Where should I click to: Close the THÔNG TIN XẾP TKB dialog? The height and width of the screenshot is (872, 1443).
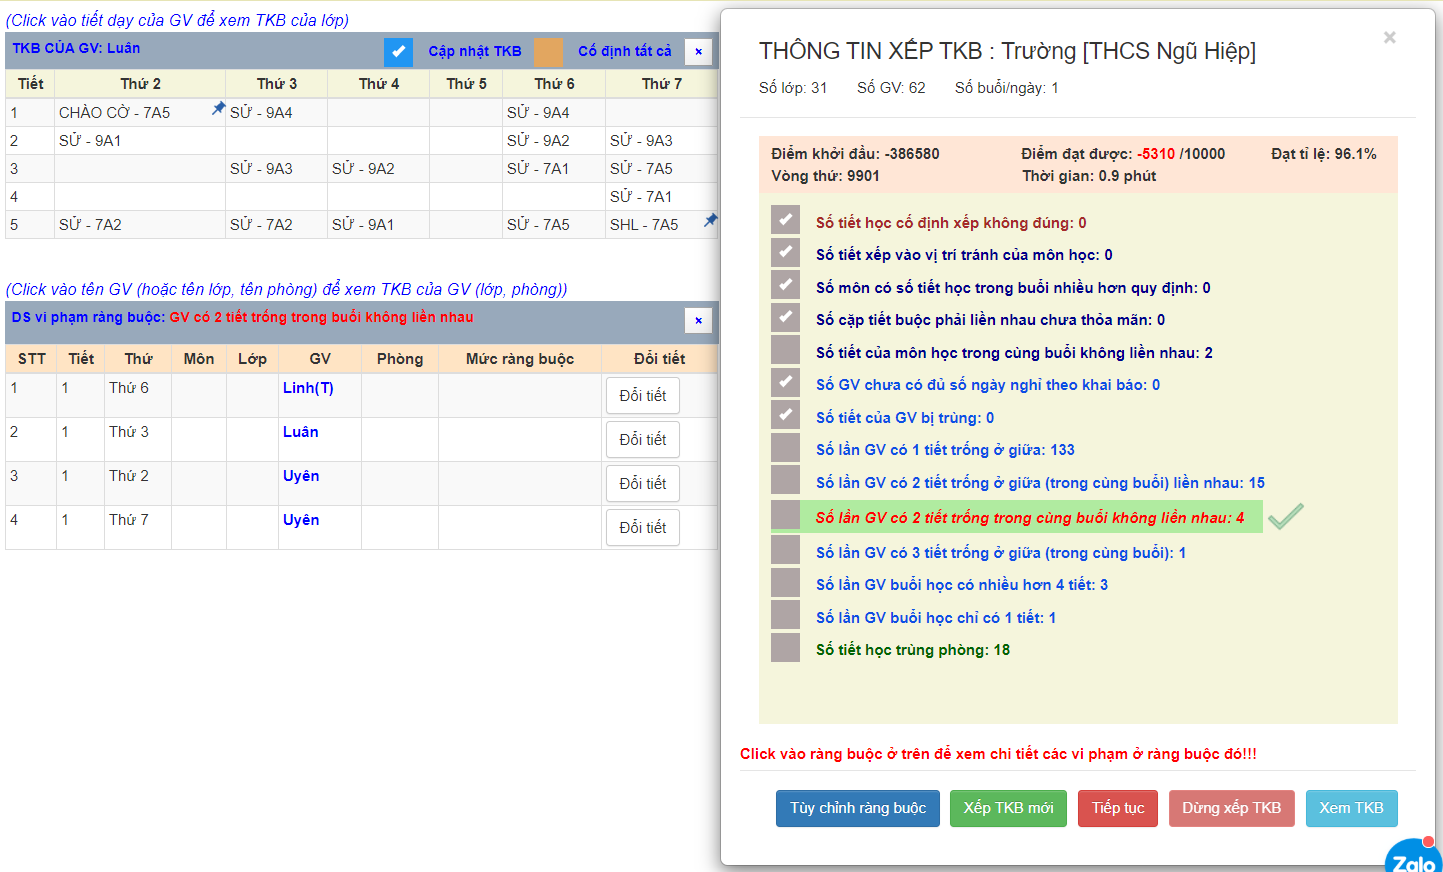pyautogui.click(x=1389, y=38)
